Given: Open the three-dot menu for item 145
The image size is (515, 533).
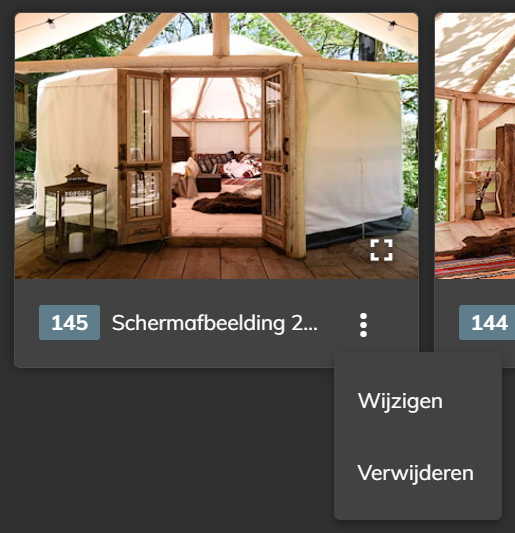Looking at the screenshot, I should tap(363, 325).
